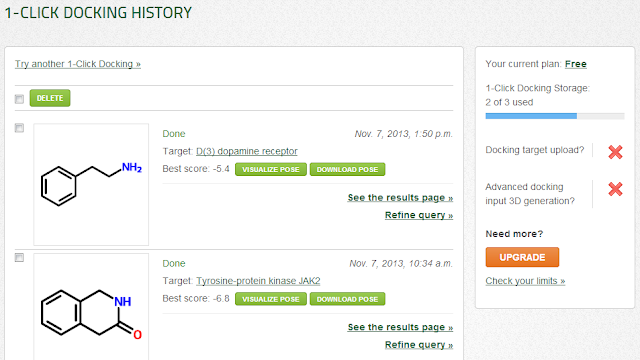This screenshot has height=360, width=640.
Task: See the results page for the dopamine docking
Action: (400, 198)
